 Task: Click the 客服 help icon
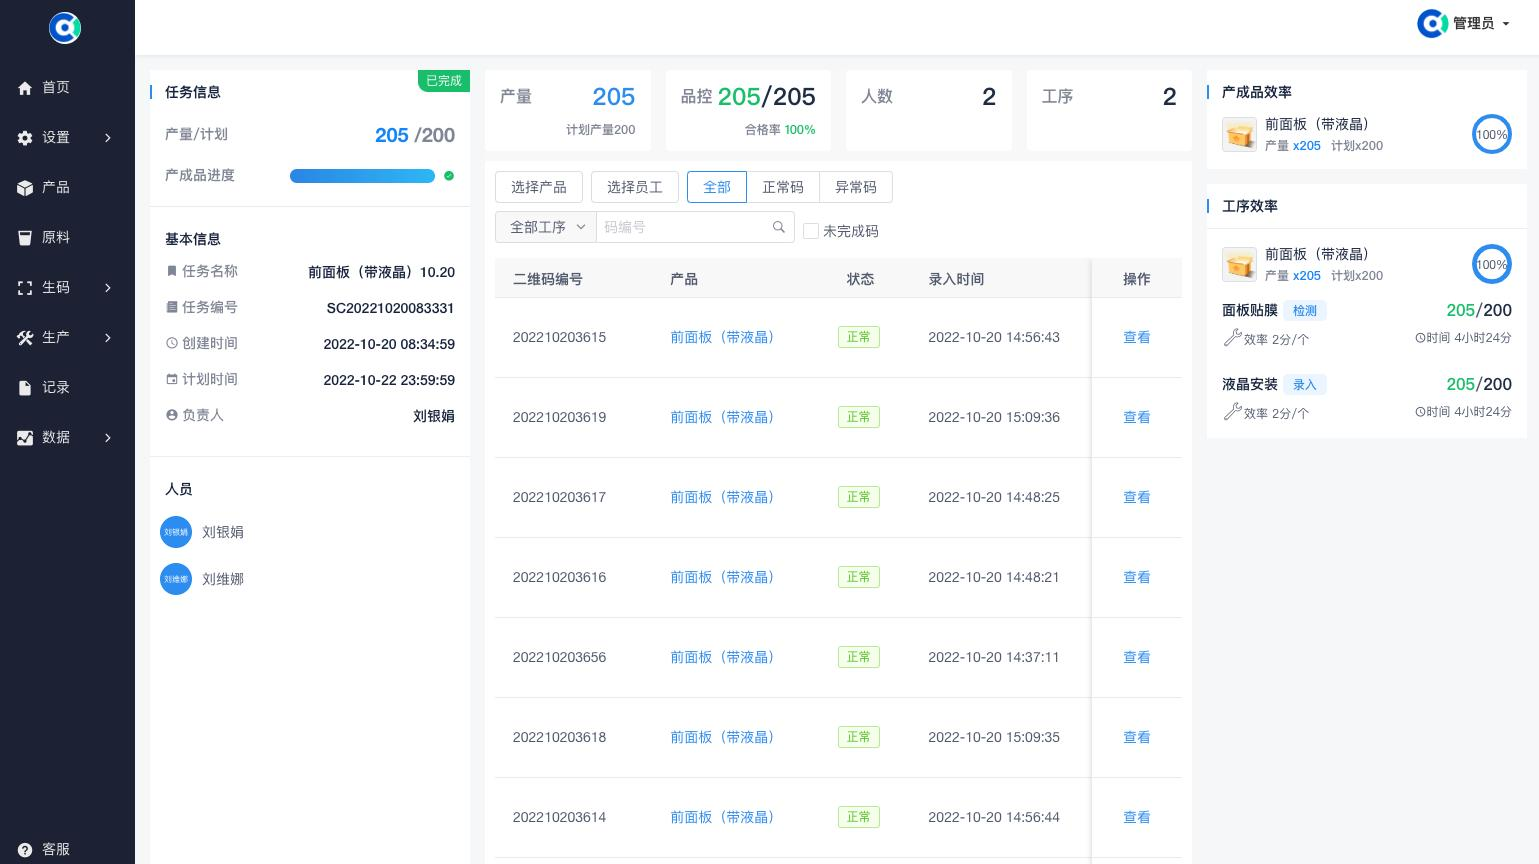coord(25,850)
